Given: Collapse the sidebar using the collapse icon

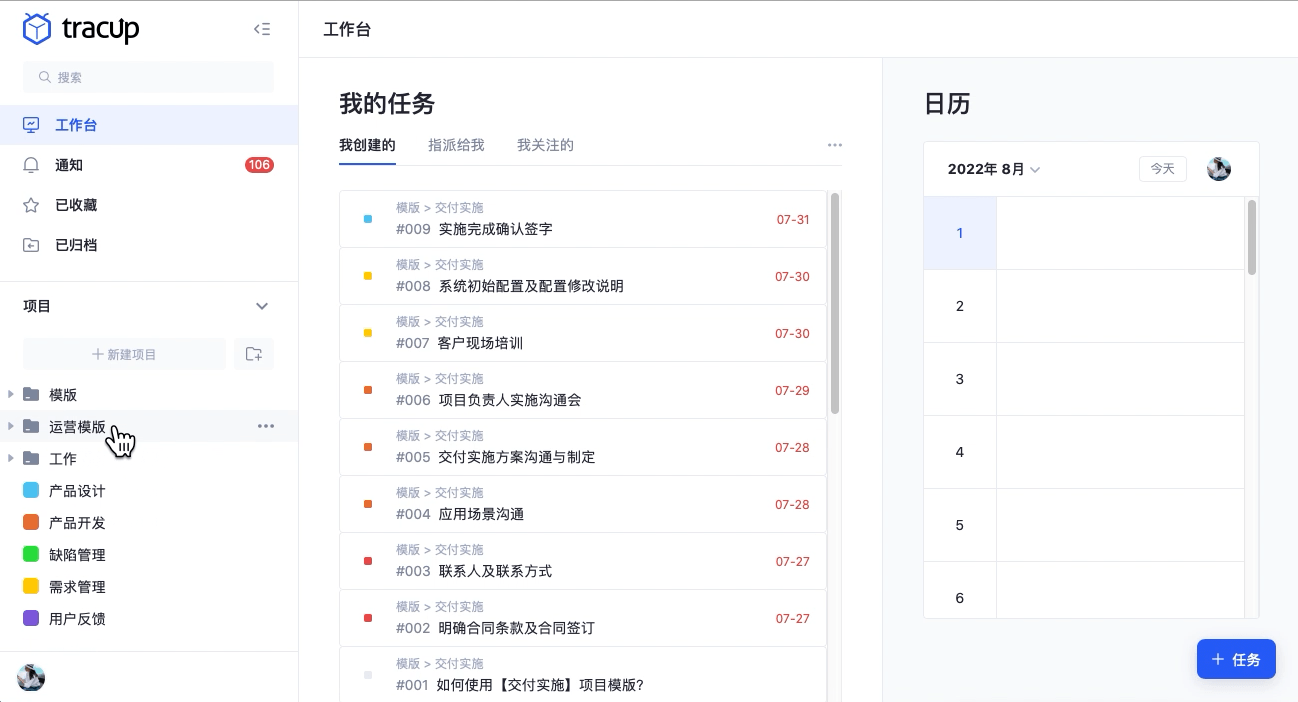Looking at the screenshot, I should pos(262,29).
